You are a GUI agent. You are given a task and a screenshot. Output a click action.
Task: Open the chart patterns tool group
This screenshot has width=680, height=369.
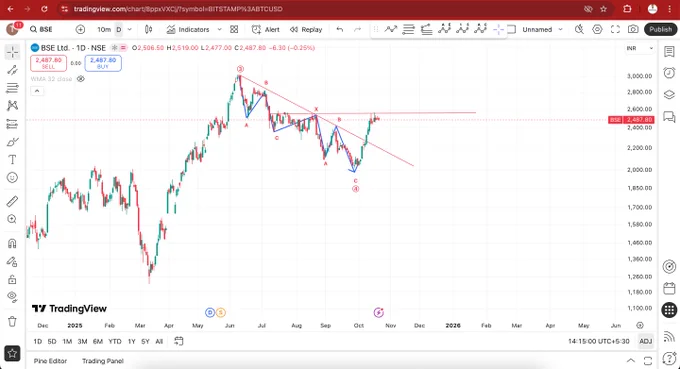12,106
